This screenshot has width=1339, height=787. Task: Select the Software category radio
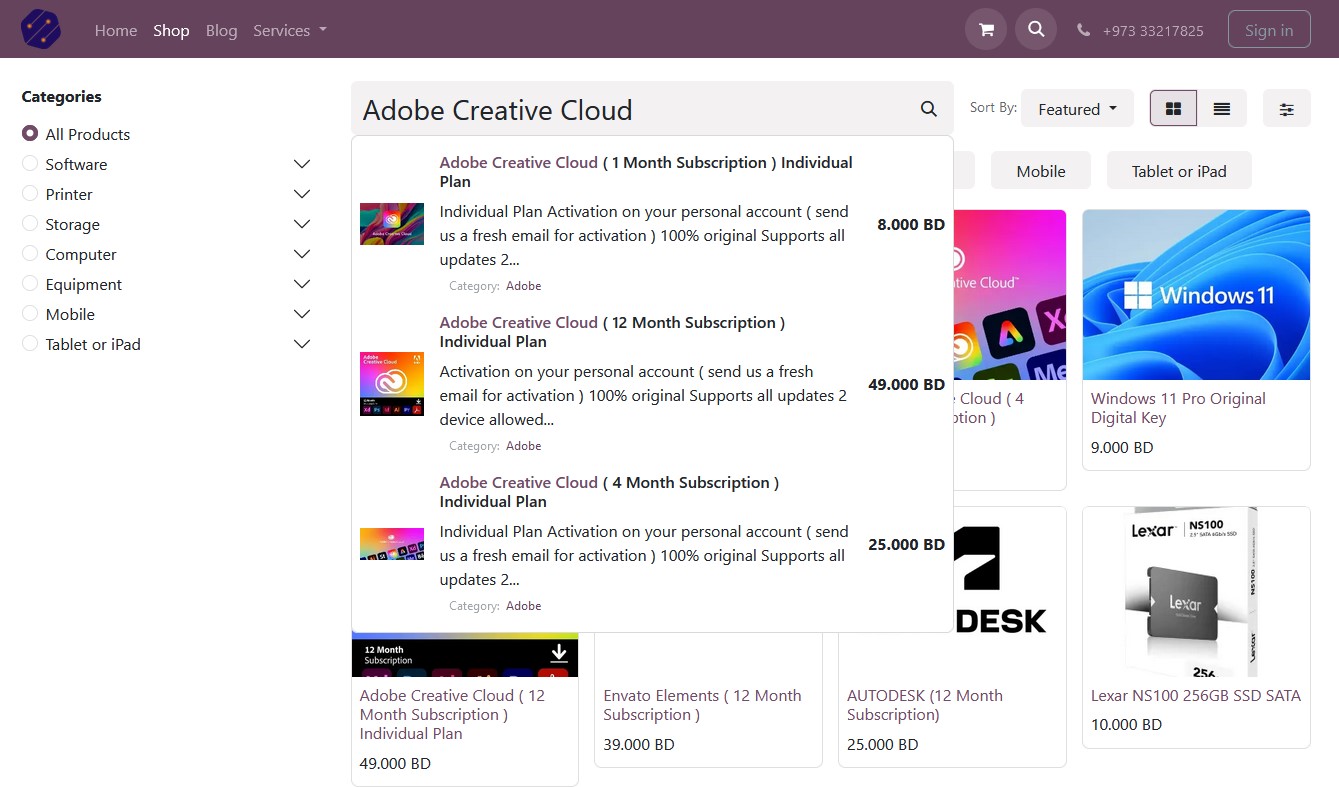(30, 163)
